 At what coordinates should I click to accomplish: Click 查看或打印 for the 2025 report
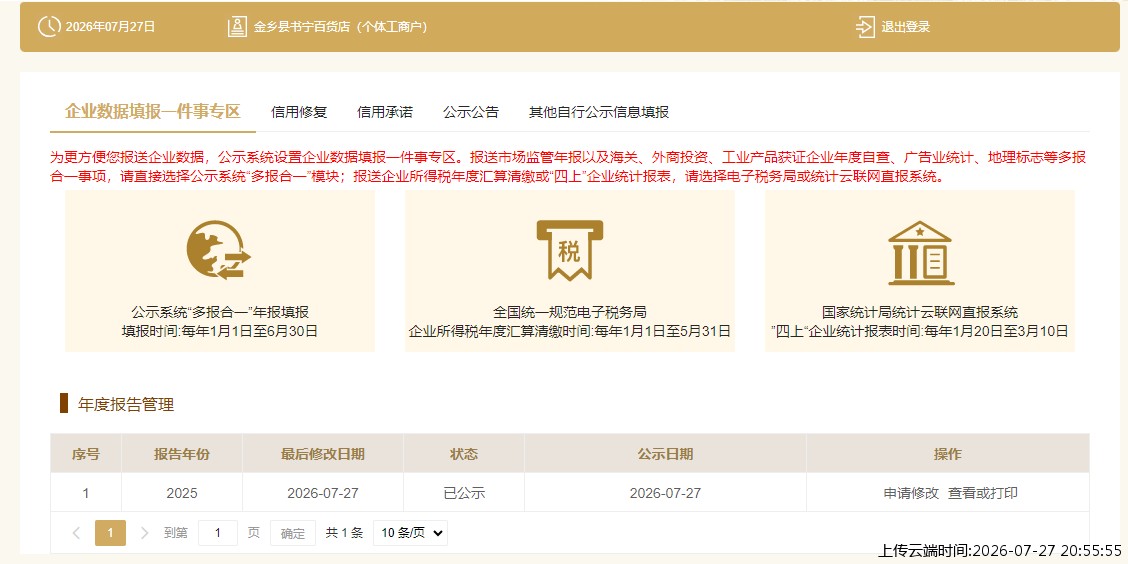click(983, 494)
